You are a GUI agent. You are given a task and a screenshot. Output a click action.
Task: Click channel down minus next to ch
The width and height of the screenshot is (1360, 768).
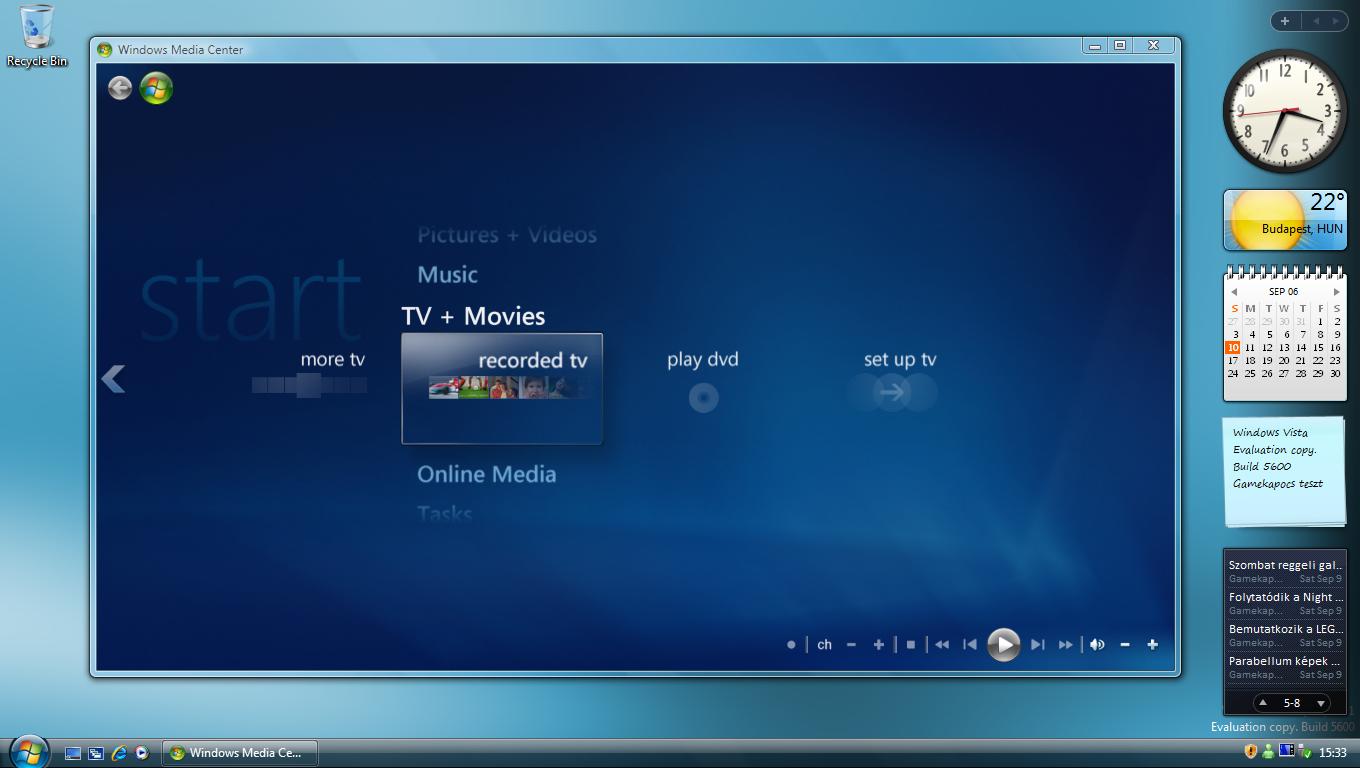click(851, 645)
